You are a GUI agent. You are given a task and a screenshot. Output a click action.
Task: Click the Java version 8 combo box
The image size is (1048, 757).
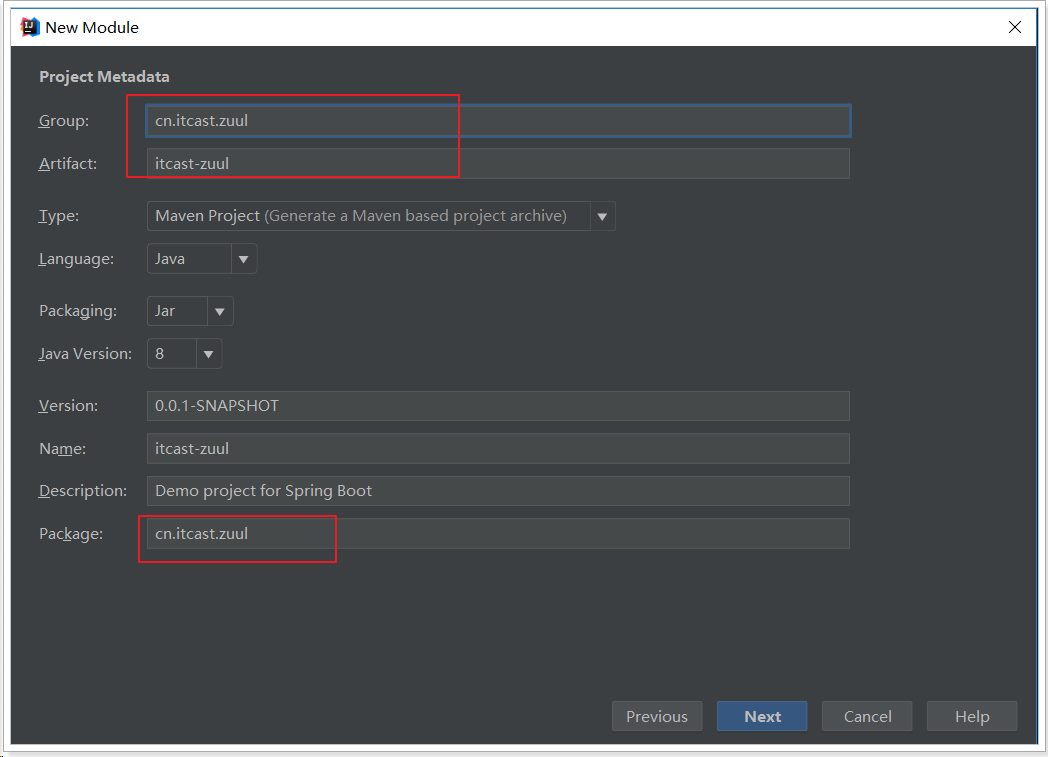pyautogui.click(x=171, y=354)
